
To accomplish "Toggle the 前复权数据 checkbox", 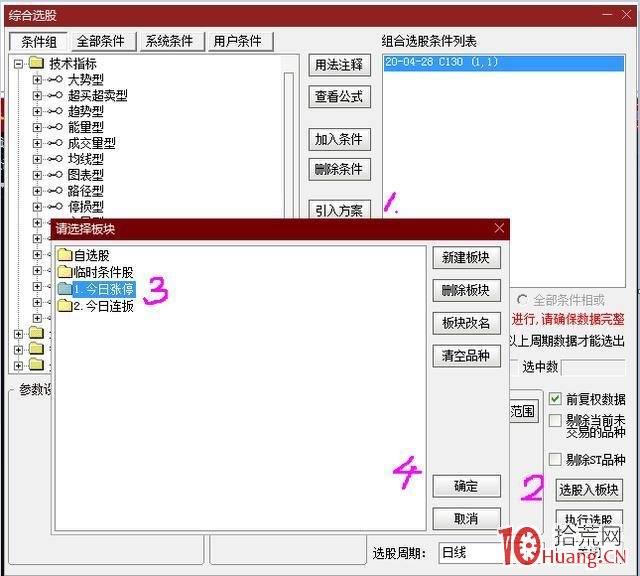I will (x=555, y=398).
